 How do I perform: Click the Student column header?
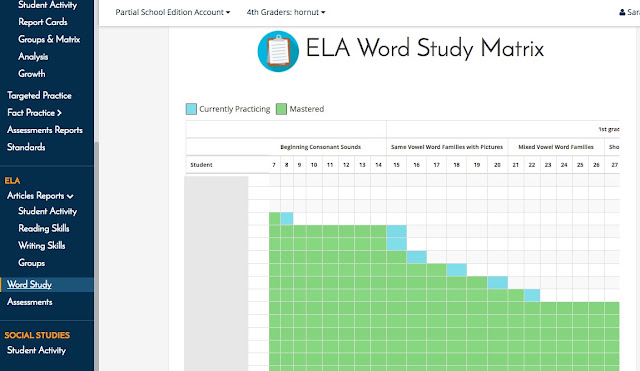tap(201, 165)
